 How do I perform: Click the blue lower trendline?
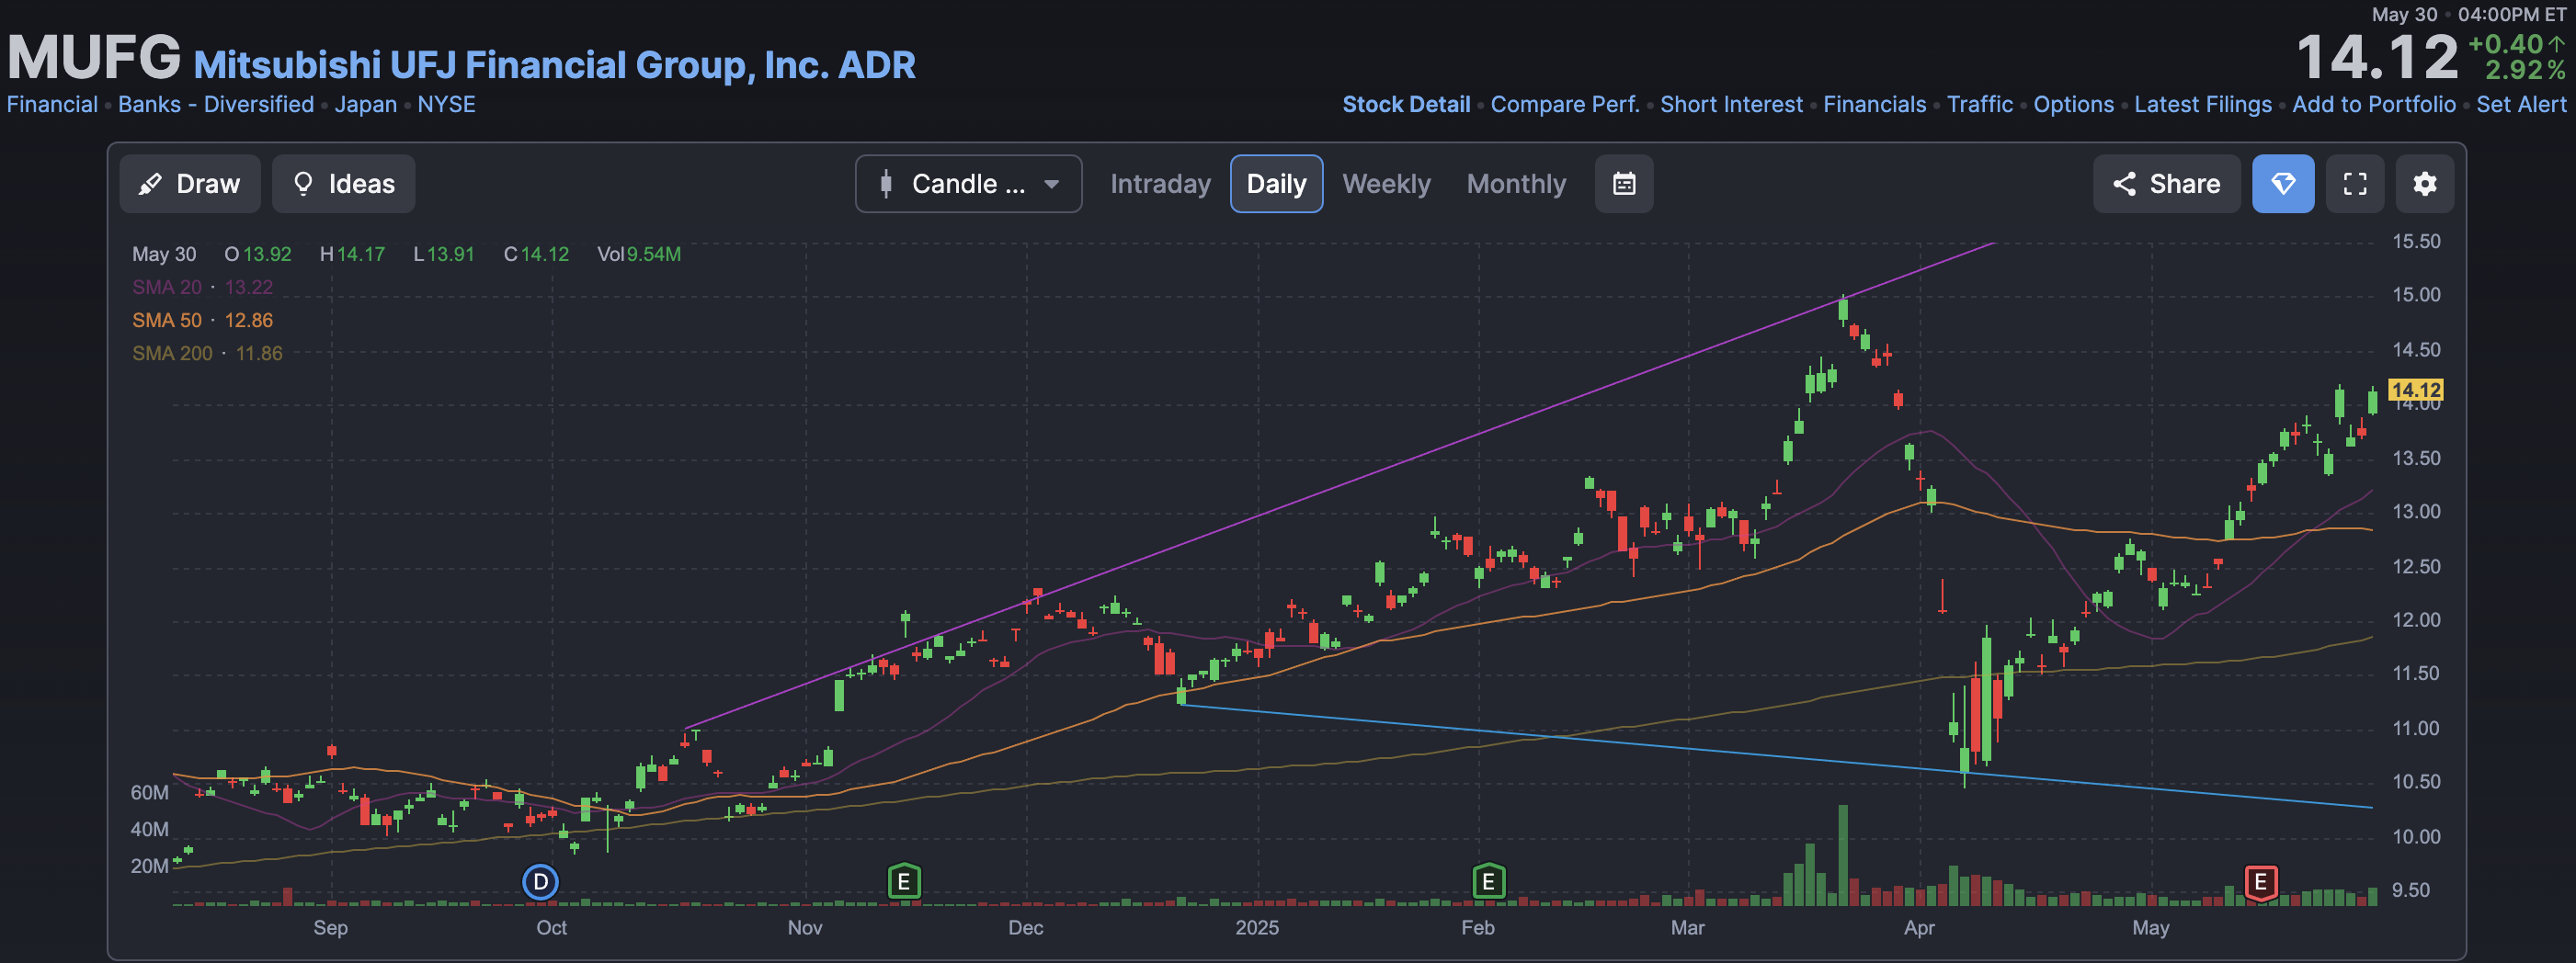1777,757
